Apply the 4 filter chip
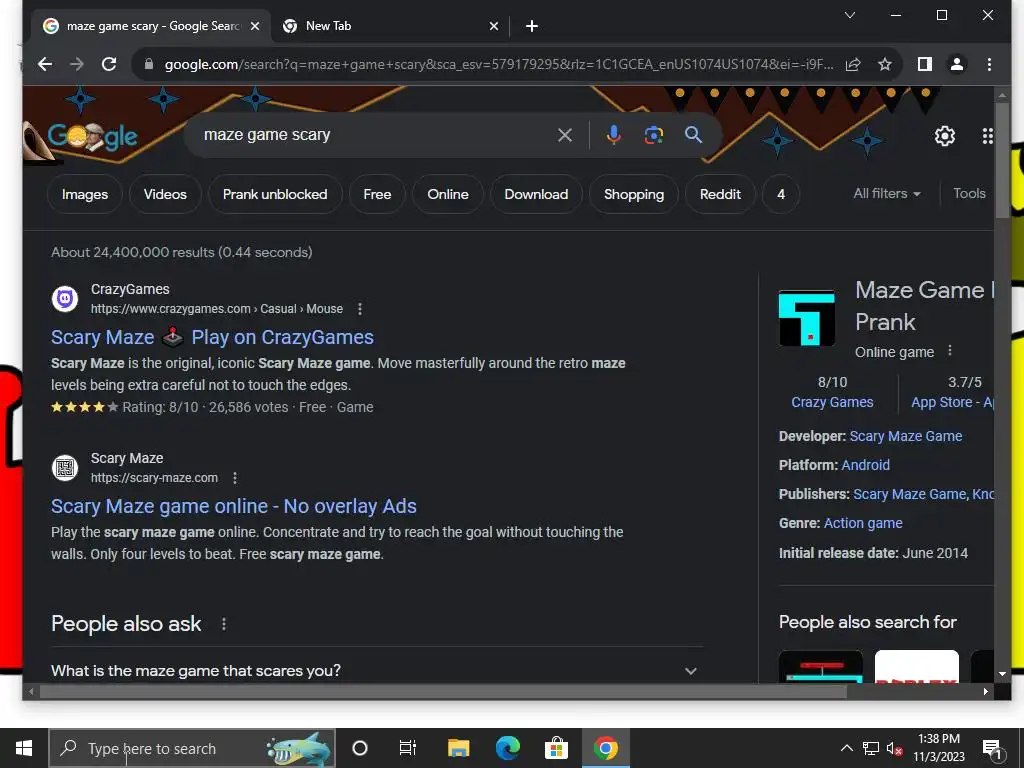 pos(781,194)
